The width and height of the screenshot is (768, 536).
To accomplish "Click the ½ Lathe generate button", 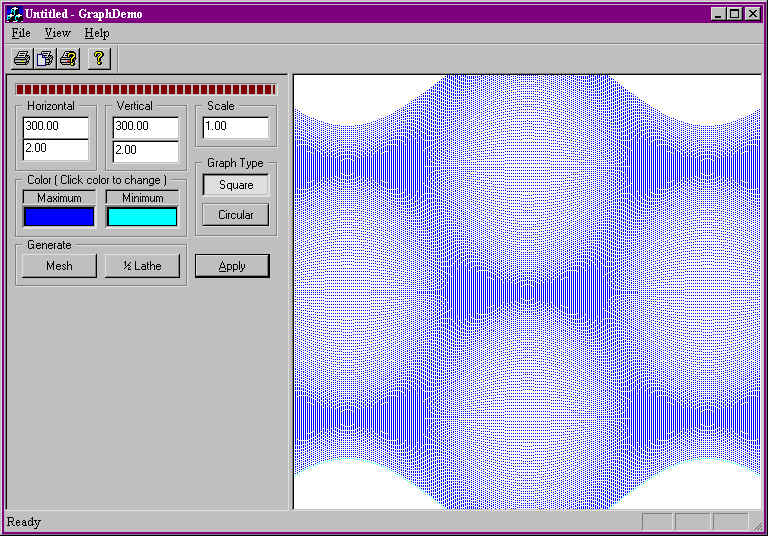I will click(142, 266).
